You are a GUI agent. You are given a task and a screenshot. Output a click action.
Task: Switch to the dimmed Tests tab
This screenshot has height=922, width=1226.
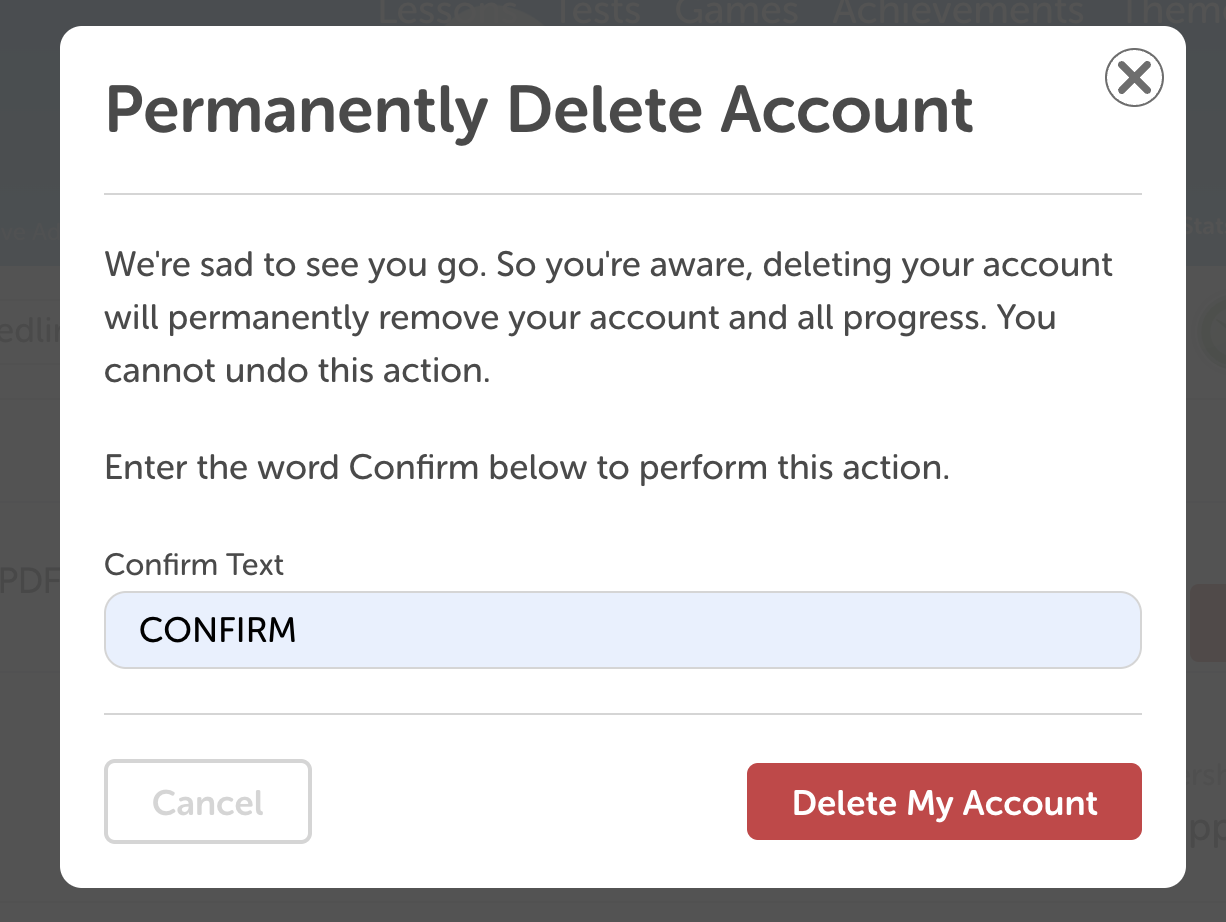(596, 12)
